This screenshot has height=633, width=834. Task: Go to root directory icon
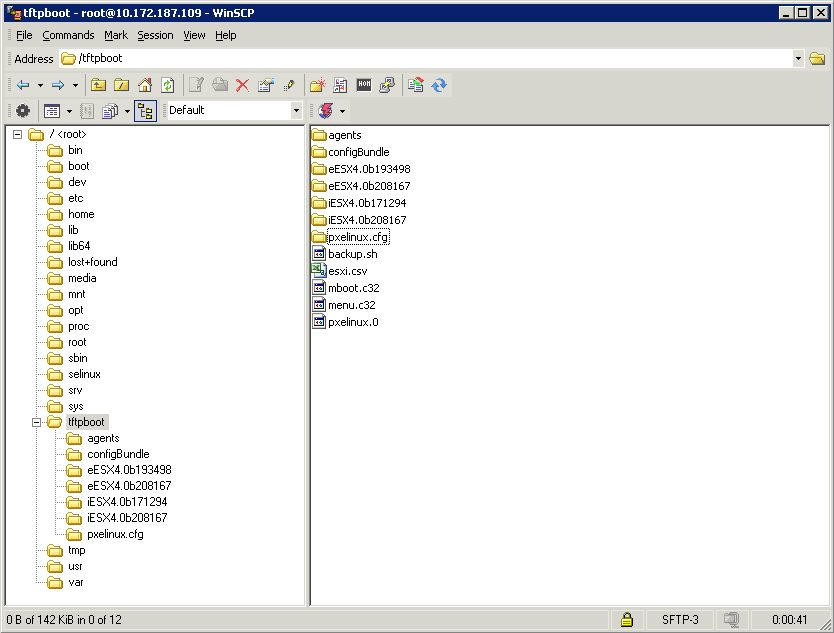tap(121, 85)
